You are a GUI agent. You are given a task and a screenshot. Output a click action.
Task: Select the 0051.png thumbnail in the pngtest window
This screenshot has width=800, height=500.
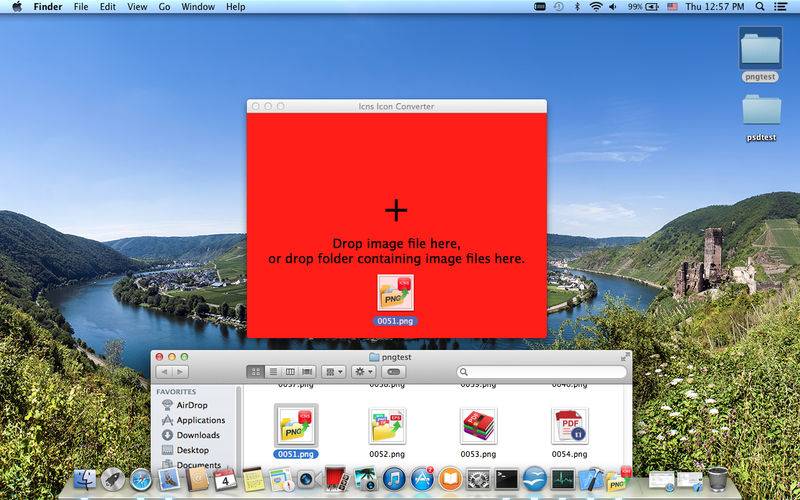(x=296, y=425)
